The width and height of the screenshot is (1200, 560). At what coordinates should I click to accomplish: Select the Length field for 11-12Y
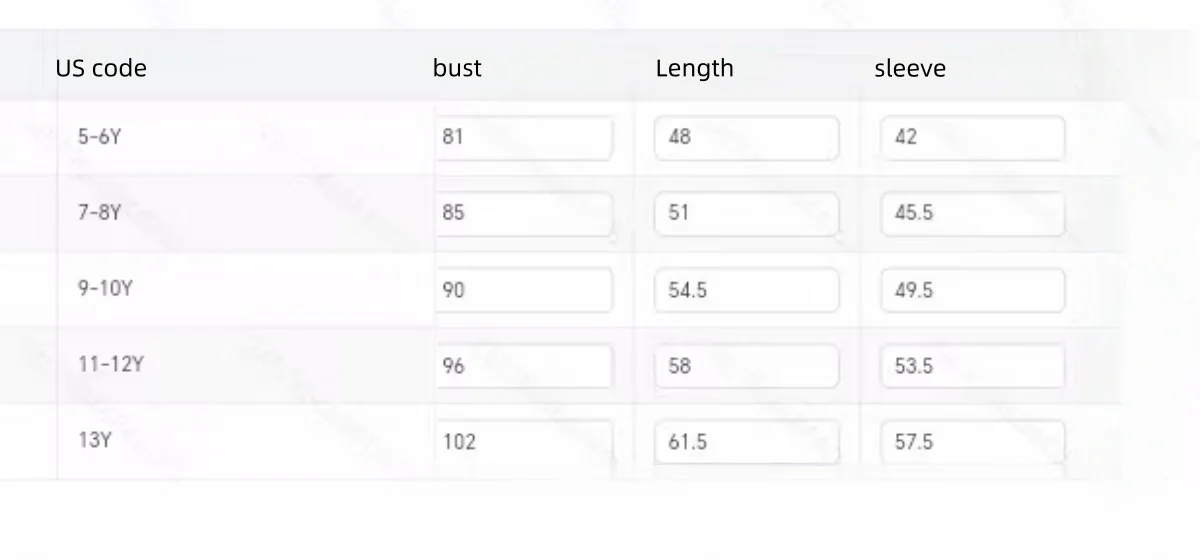[x=746, y=366]
